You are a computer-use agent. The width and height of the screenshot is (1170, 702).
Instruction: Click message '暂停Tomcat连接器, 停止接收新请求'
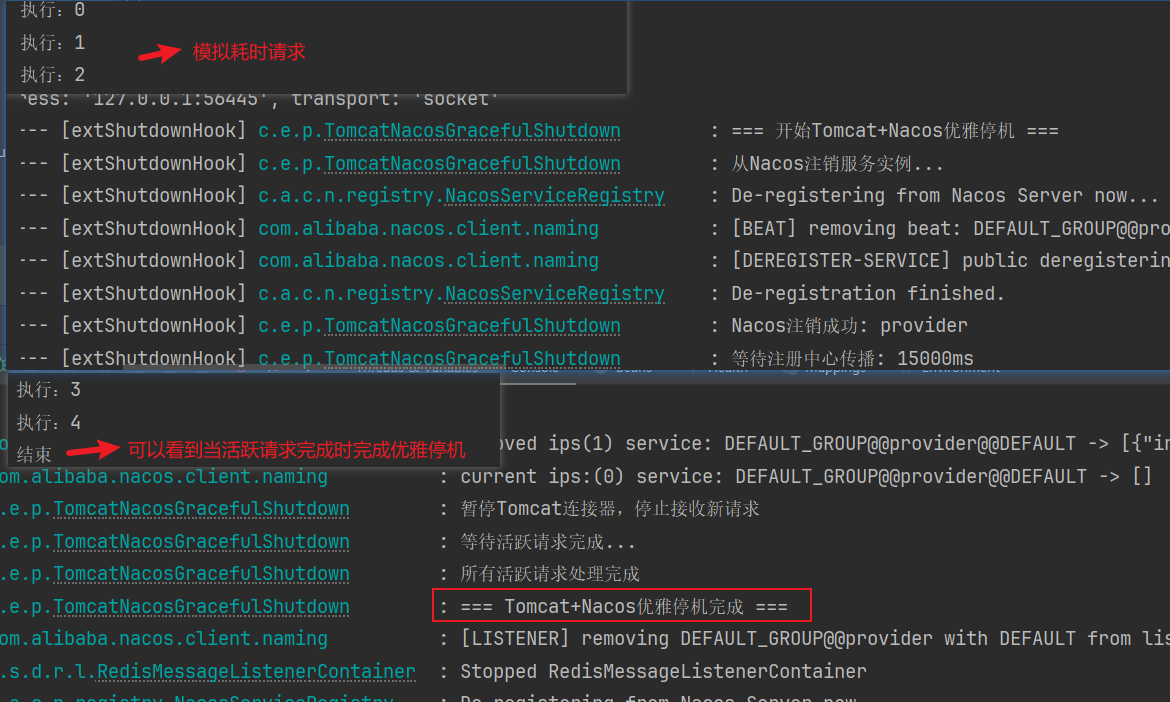tap(610, 510)
